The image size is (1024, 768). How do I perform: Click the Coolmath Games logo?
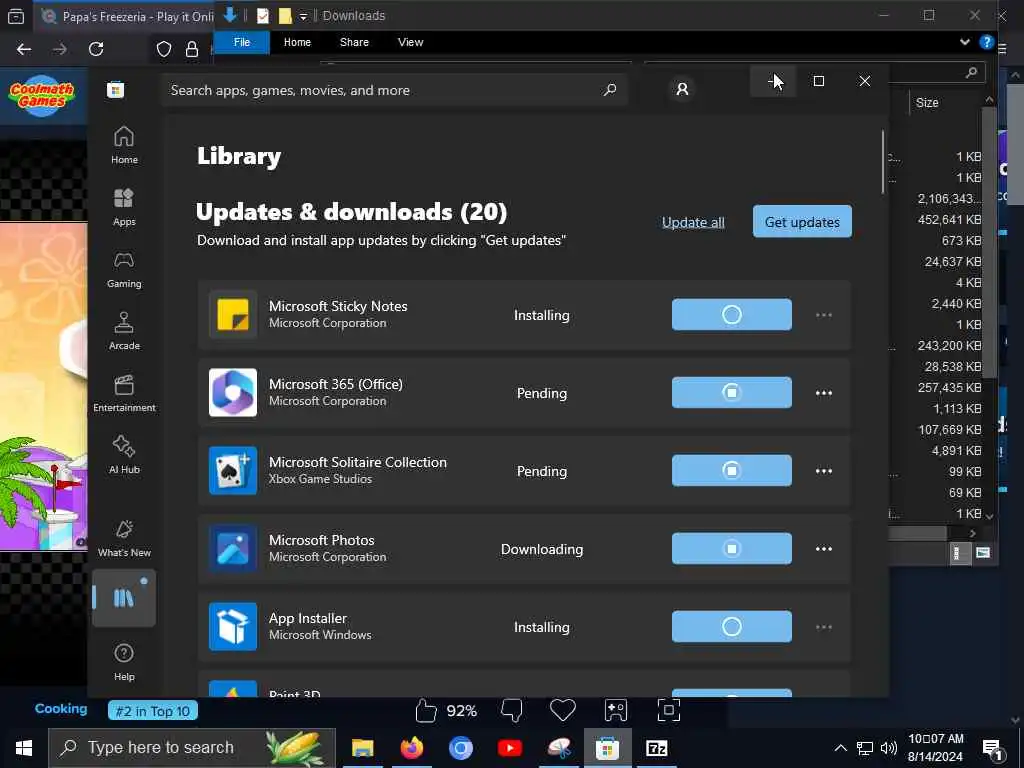tap(42, 95)
